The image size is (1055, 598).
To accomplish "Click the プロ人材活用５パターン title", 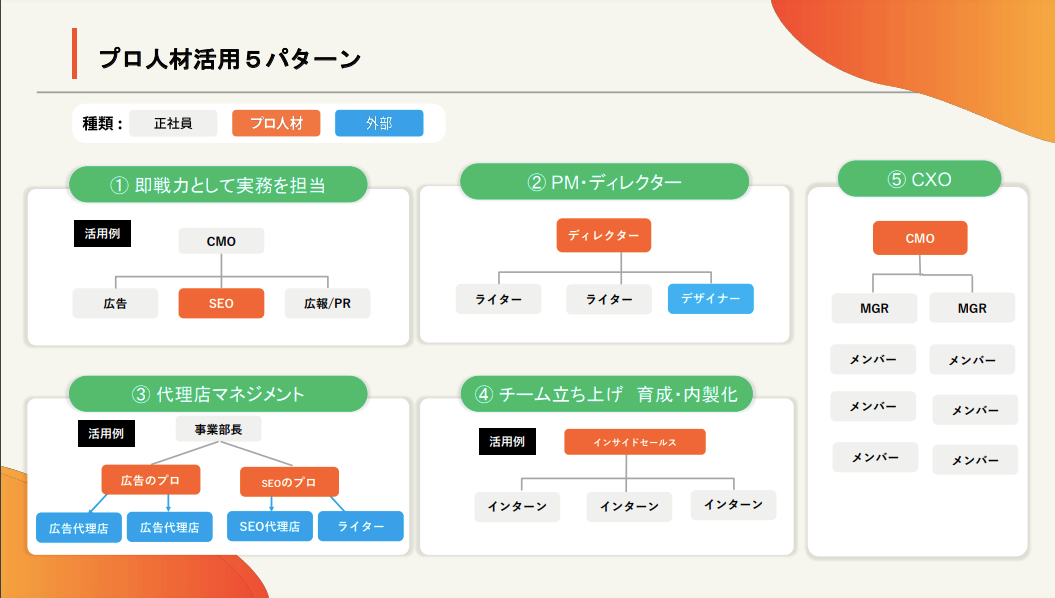I will coord(229,59).
